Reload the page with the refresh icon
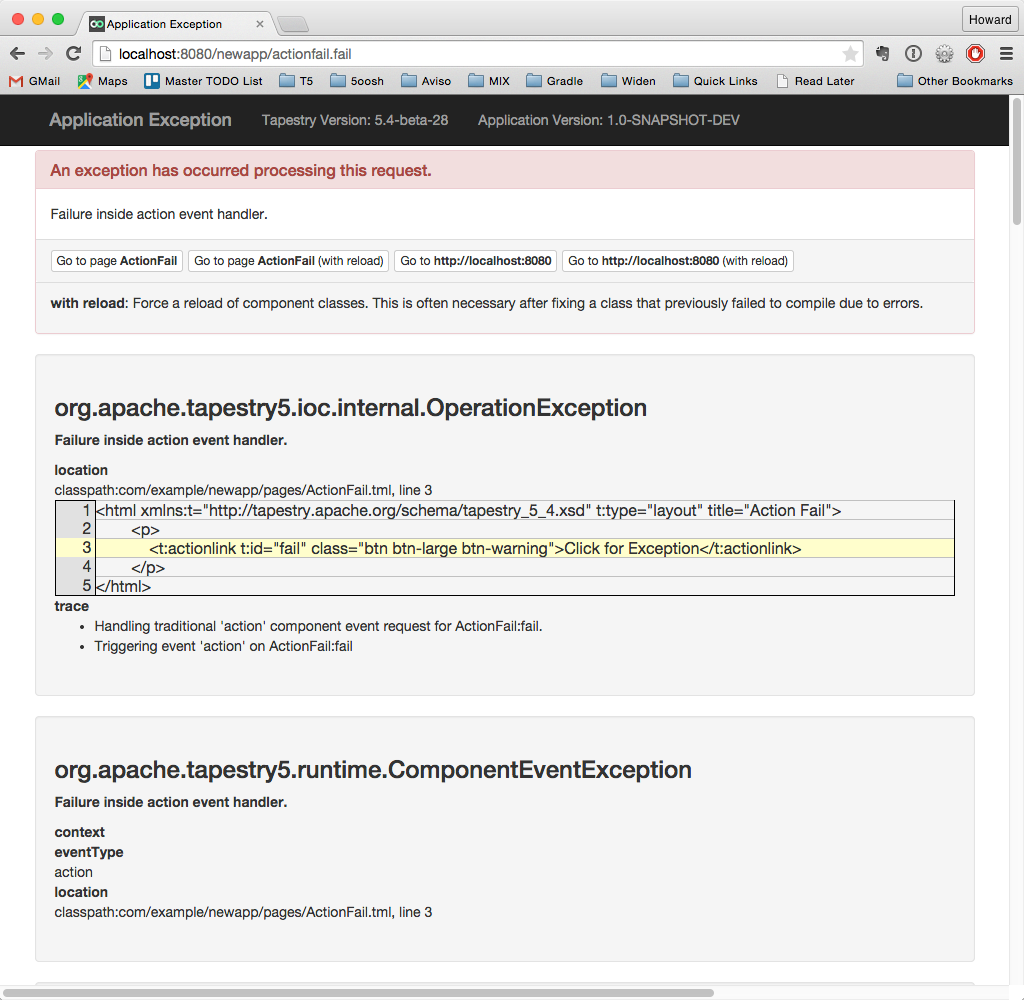 point(73,54)
